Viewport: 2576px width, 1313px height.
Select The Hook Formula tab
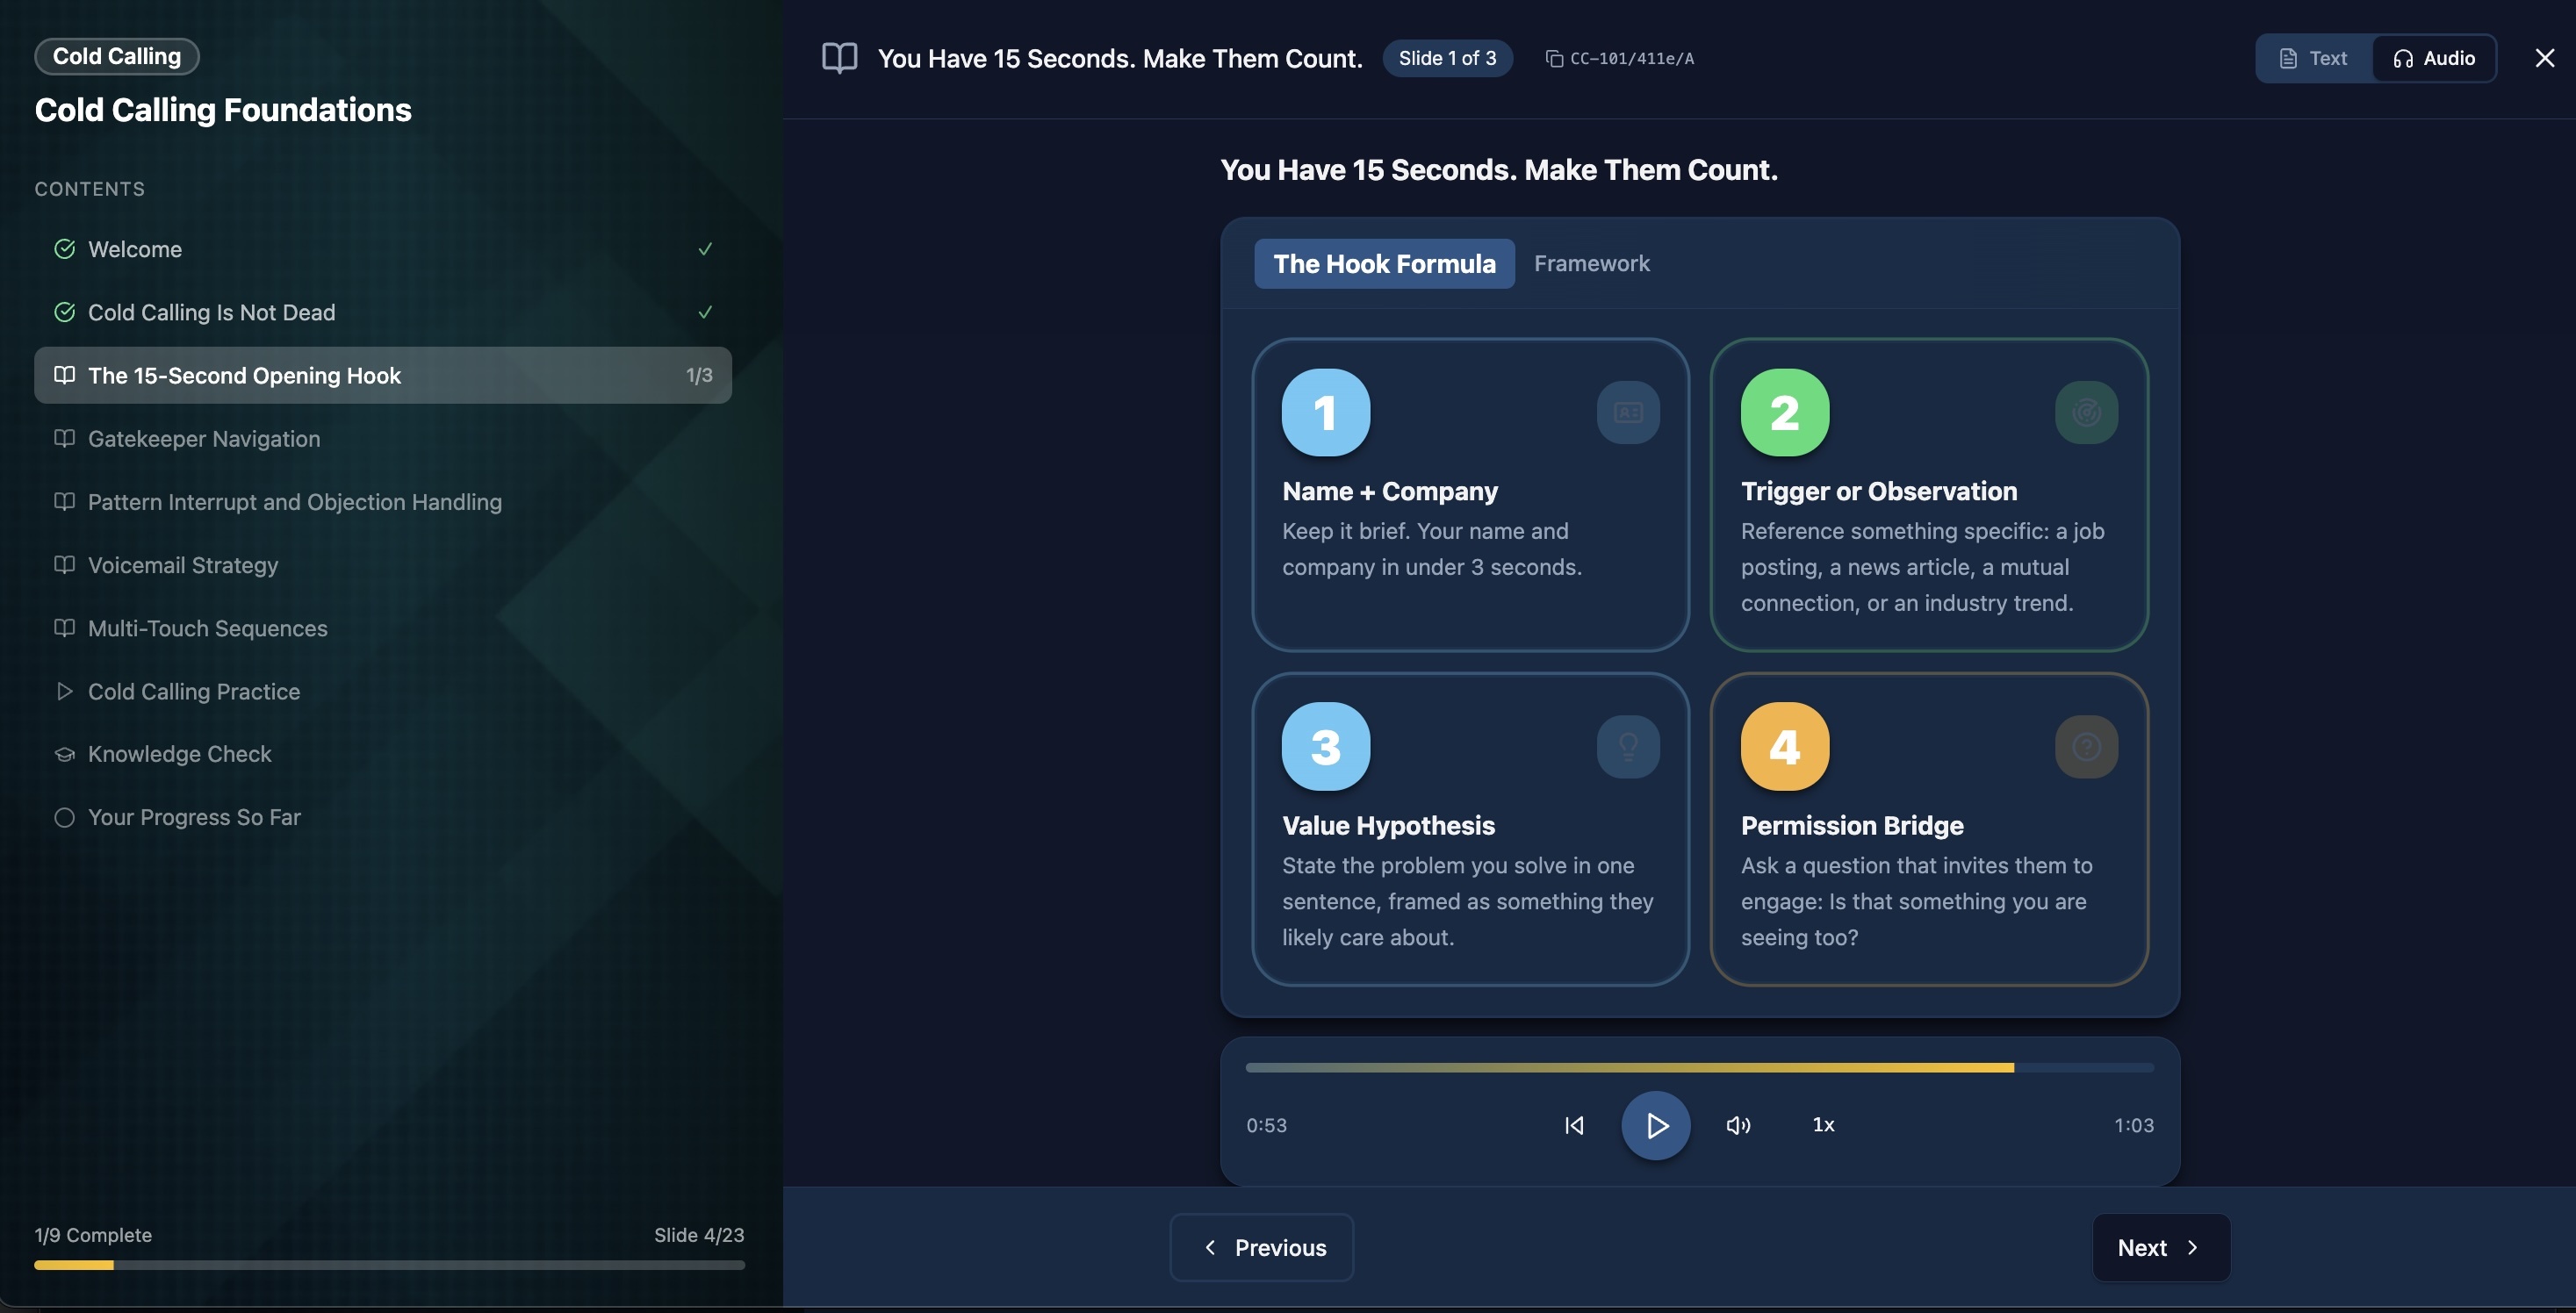(1384, 263)
